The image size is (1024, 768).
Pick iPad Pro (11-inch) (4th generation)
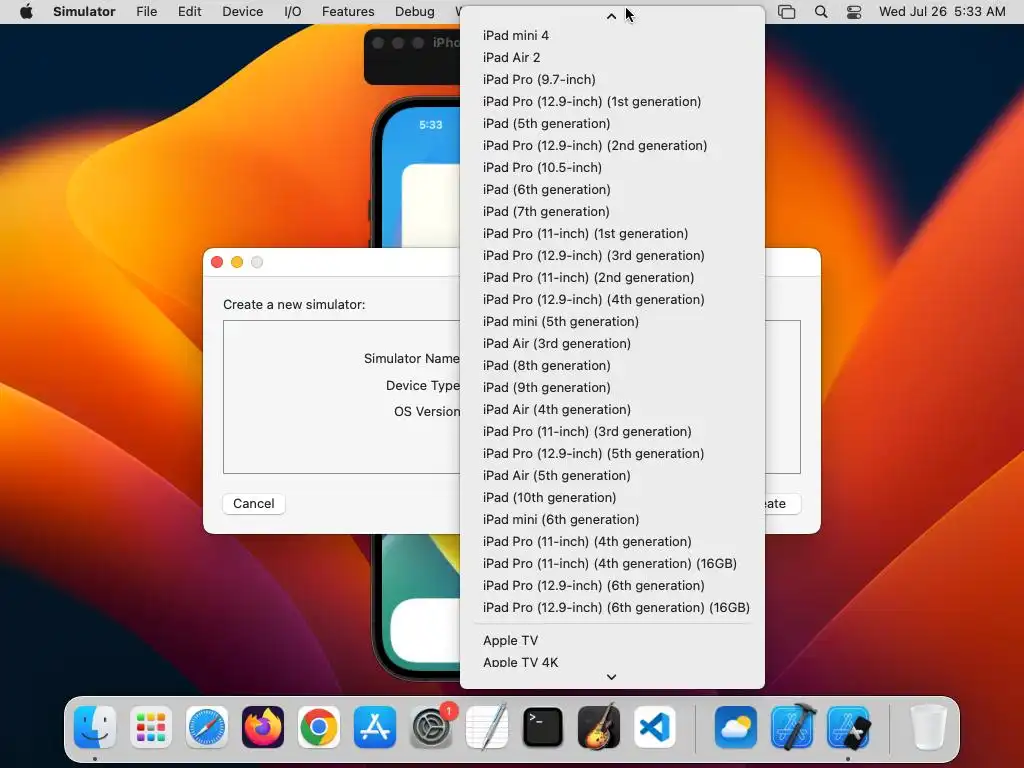tap(613, 541)
